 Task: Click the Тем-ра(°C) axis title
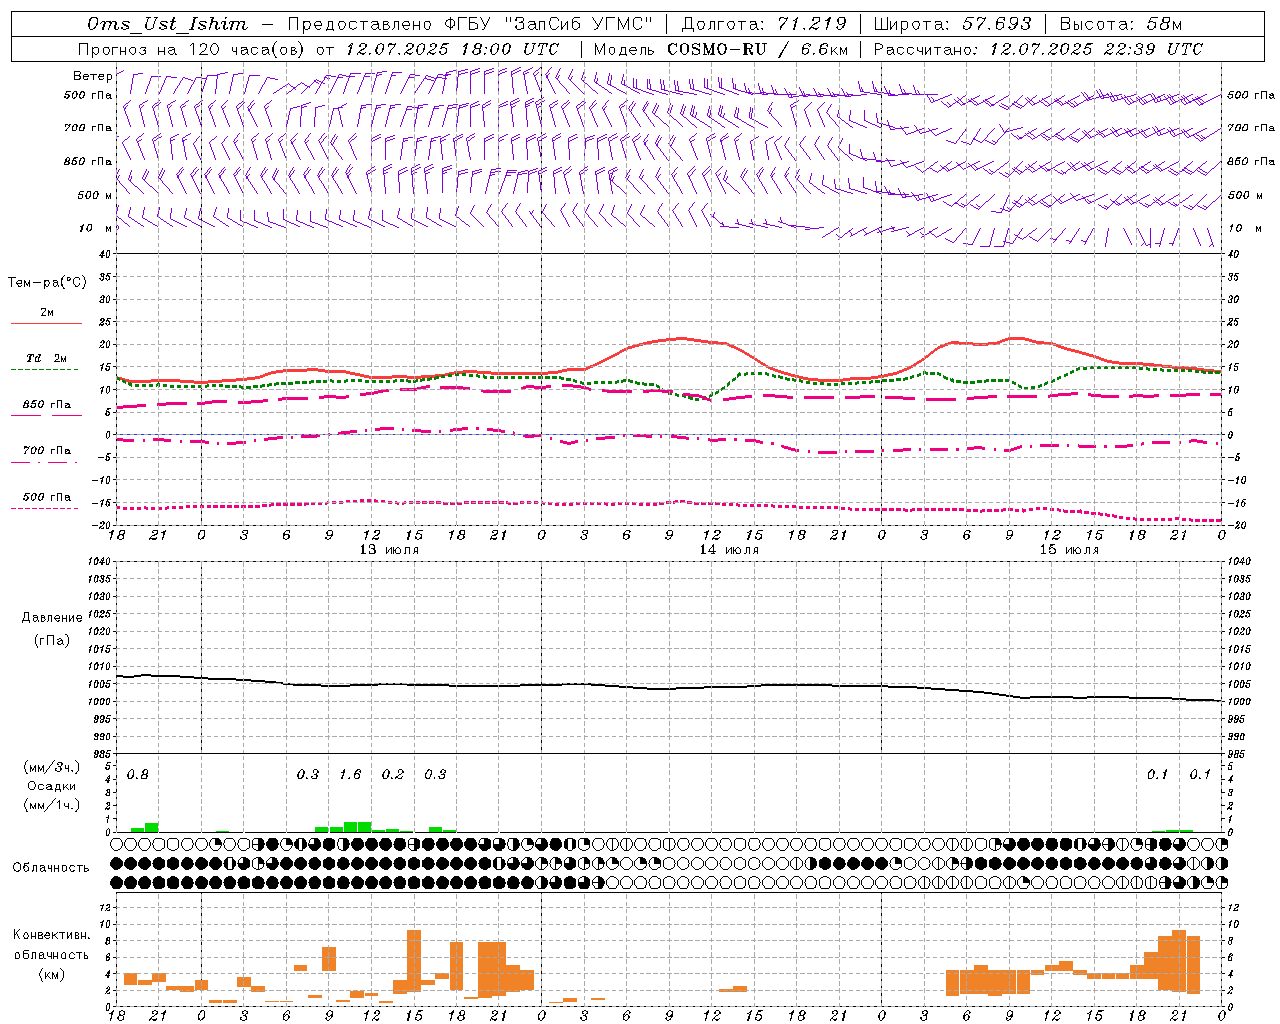click(x=47, y=283)
